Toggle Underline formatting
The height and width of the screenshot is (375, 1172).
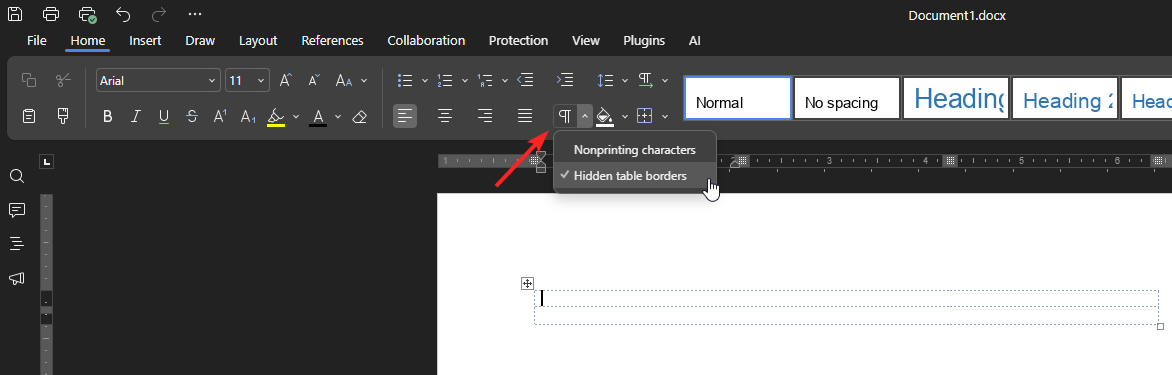click(x=164, y=117)
